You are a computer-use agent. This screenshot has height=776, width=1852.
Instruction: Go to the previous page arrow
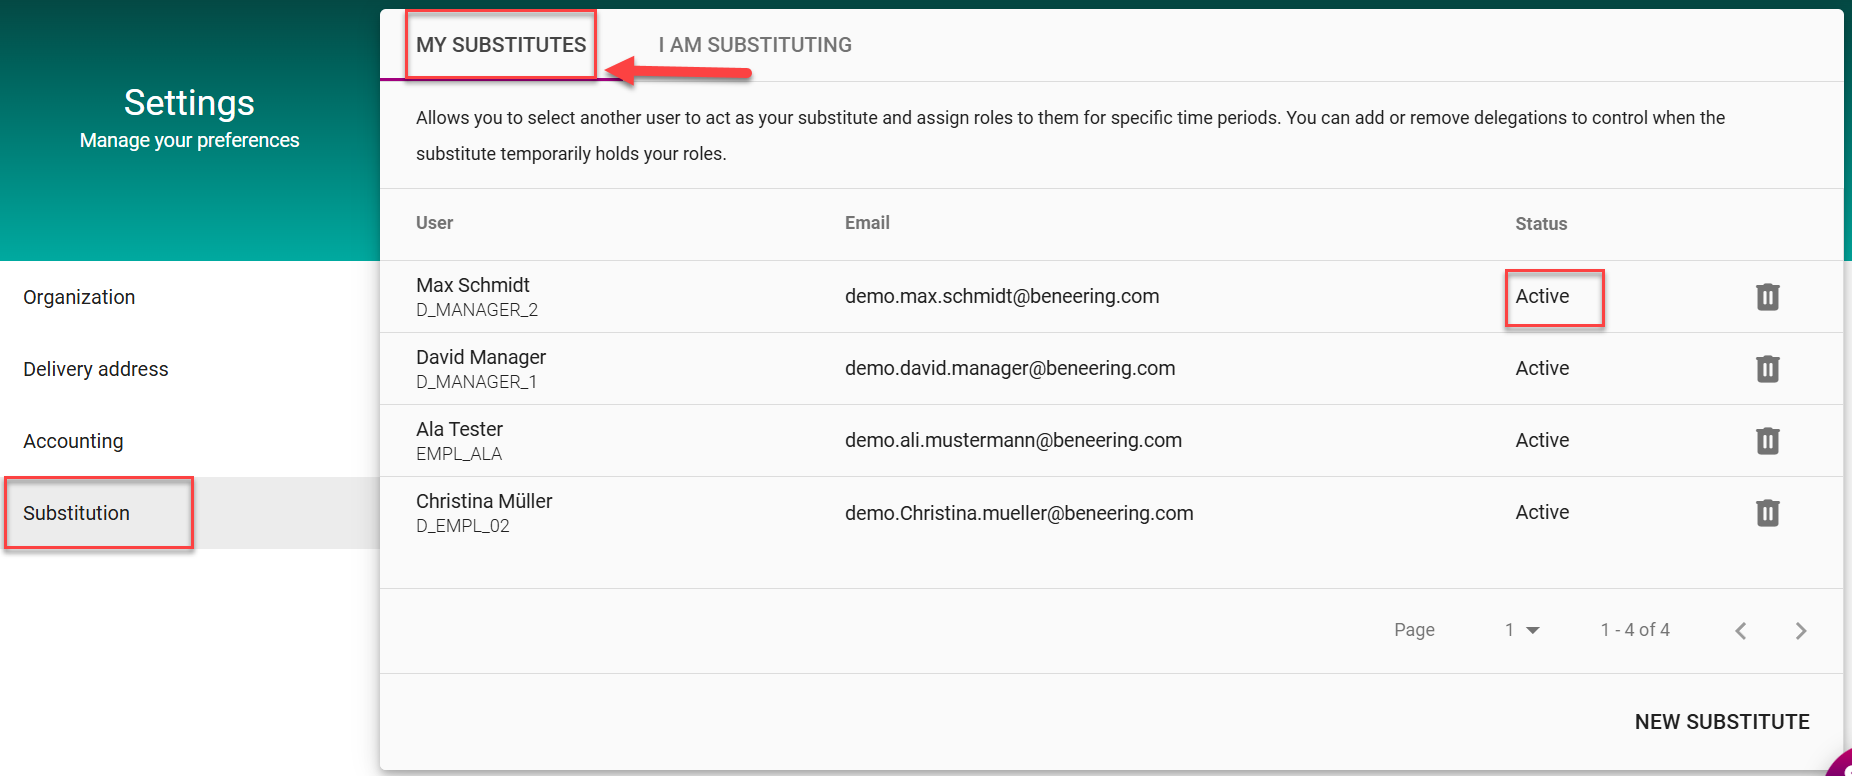[1741, 631]
